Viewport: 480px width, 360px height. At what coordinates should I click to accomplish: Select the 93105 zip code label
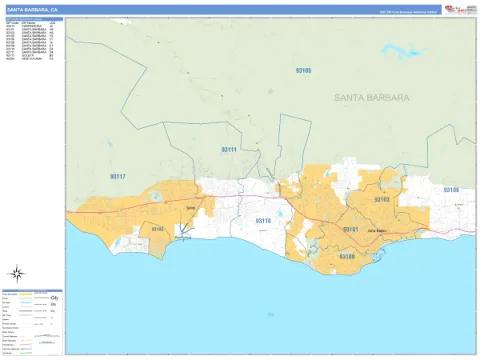(x=303, y=71)
